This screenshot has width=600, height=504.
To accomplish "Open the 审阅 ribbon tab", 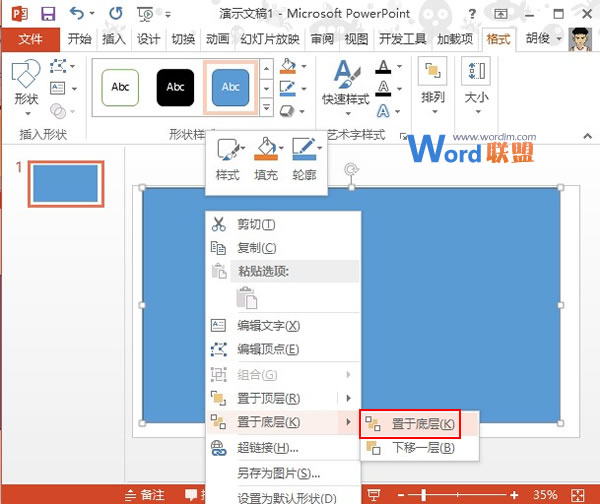I will click(x=322, y=39).
